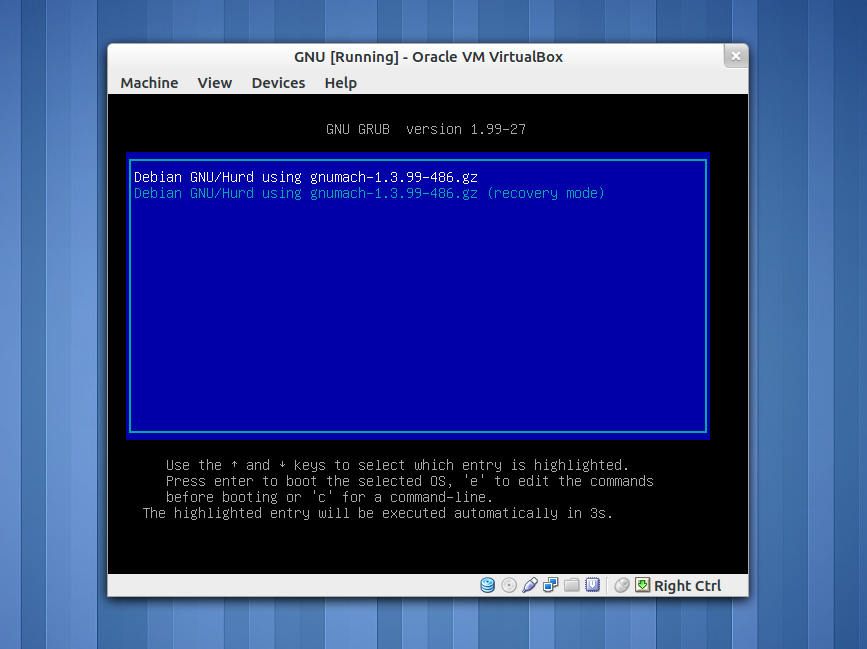Open the Devices menu
The height and width of the screenshot is (649, 867).
[x=278, y=83]
